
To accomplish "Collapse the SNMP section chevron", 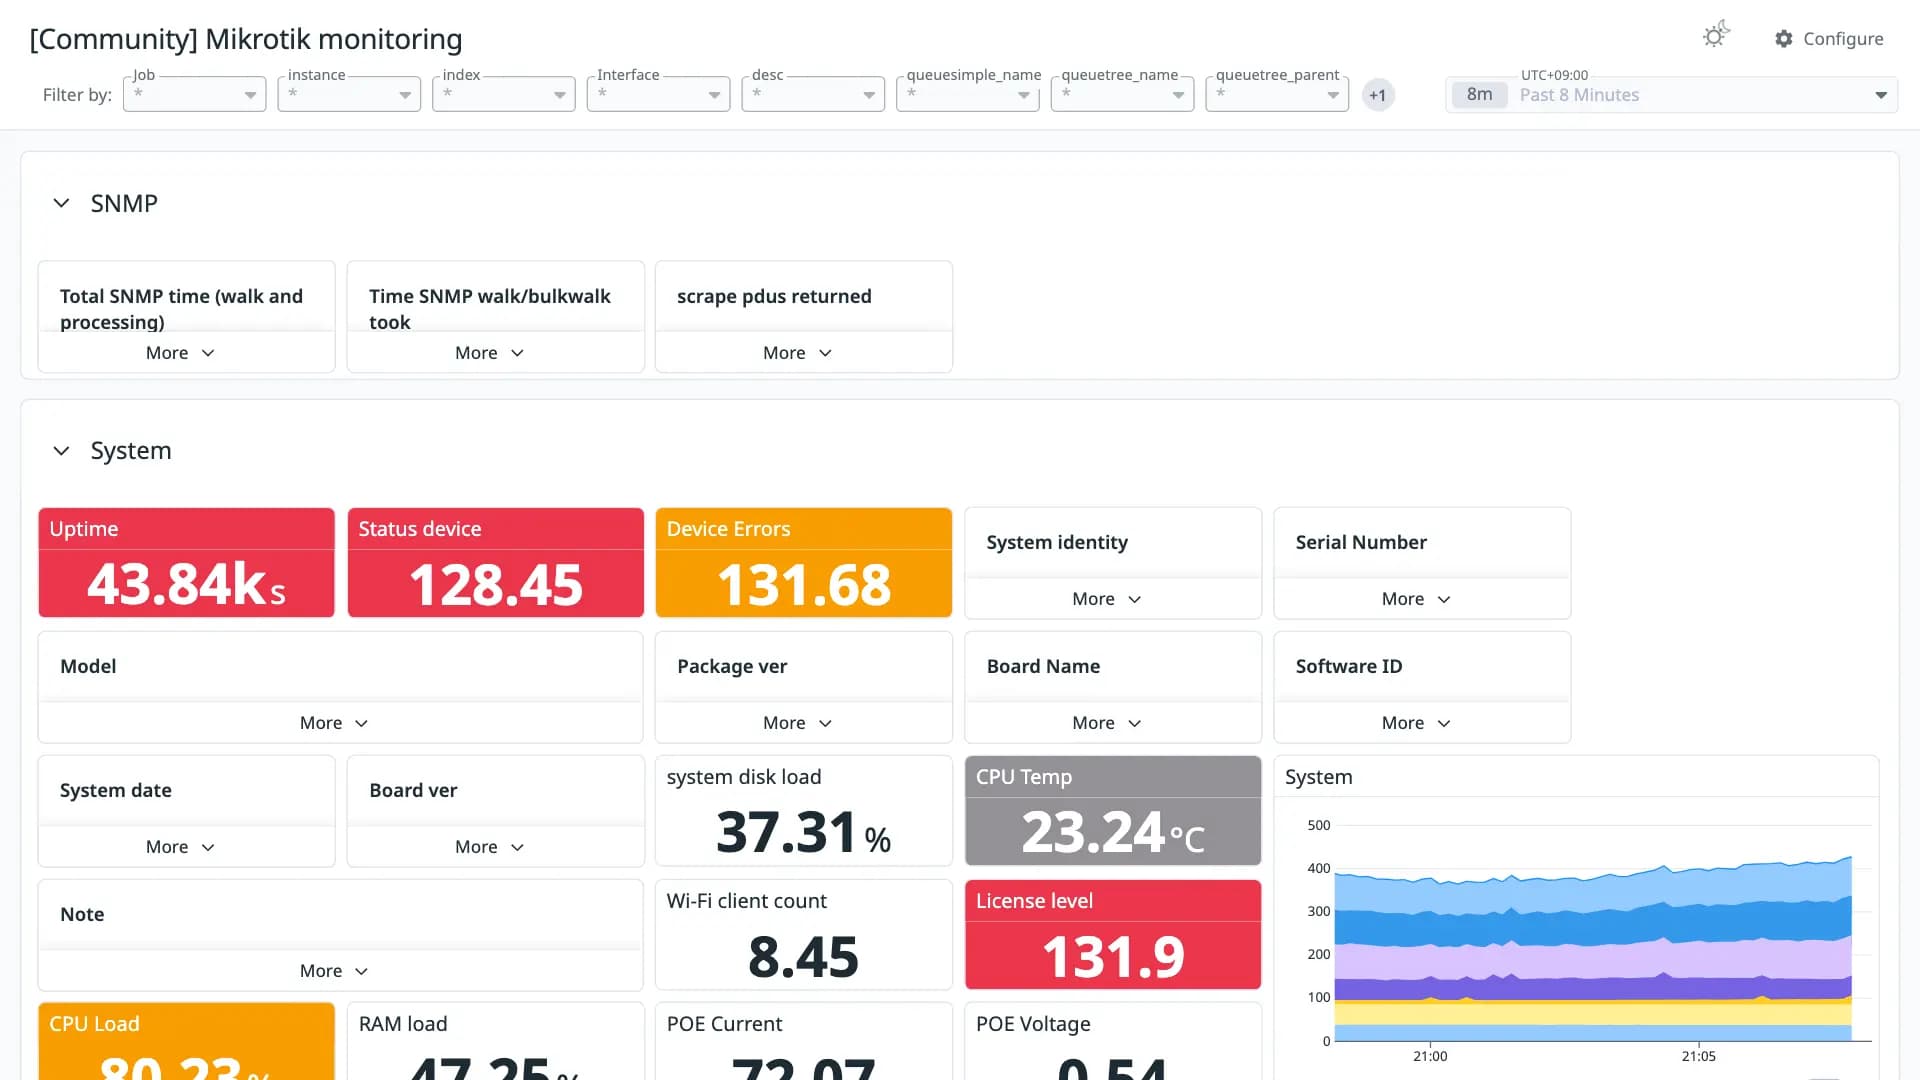I will pos(61,203).
